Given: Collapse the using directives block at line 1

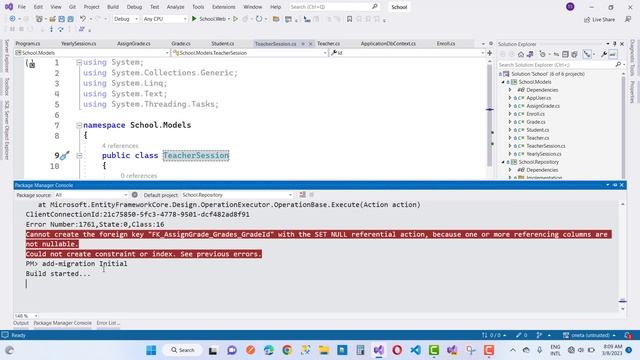Looking at the screenshot, I should coord(79,62).
